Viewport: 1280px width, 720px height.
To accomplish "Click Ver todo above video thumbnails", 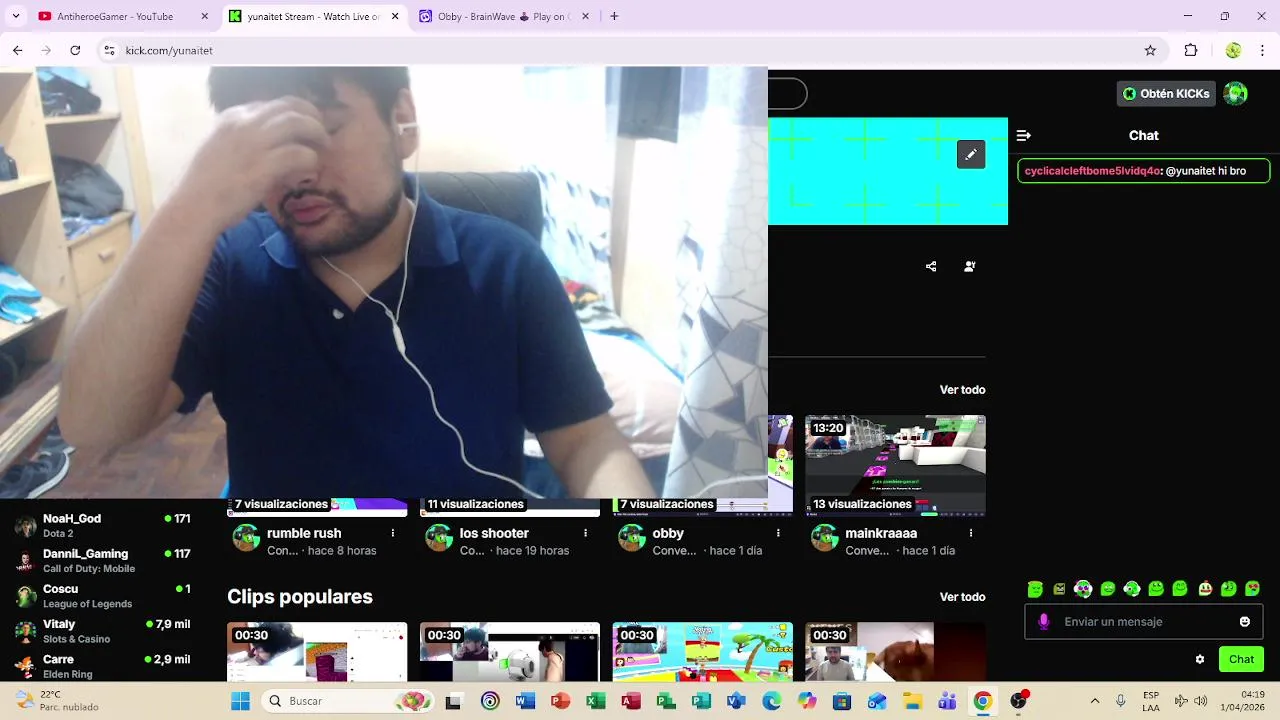I will 962,389.
